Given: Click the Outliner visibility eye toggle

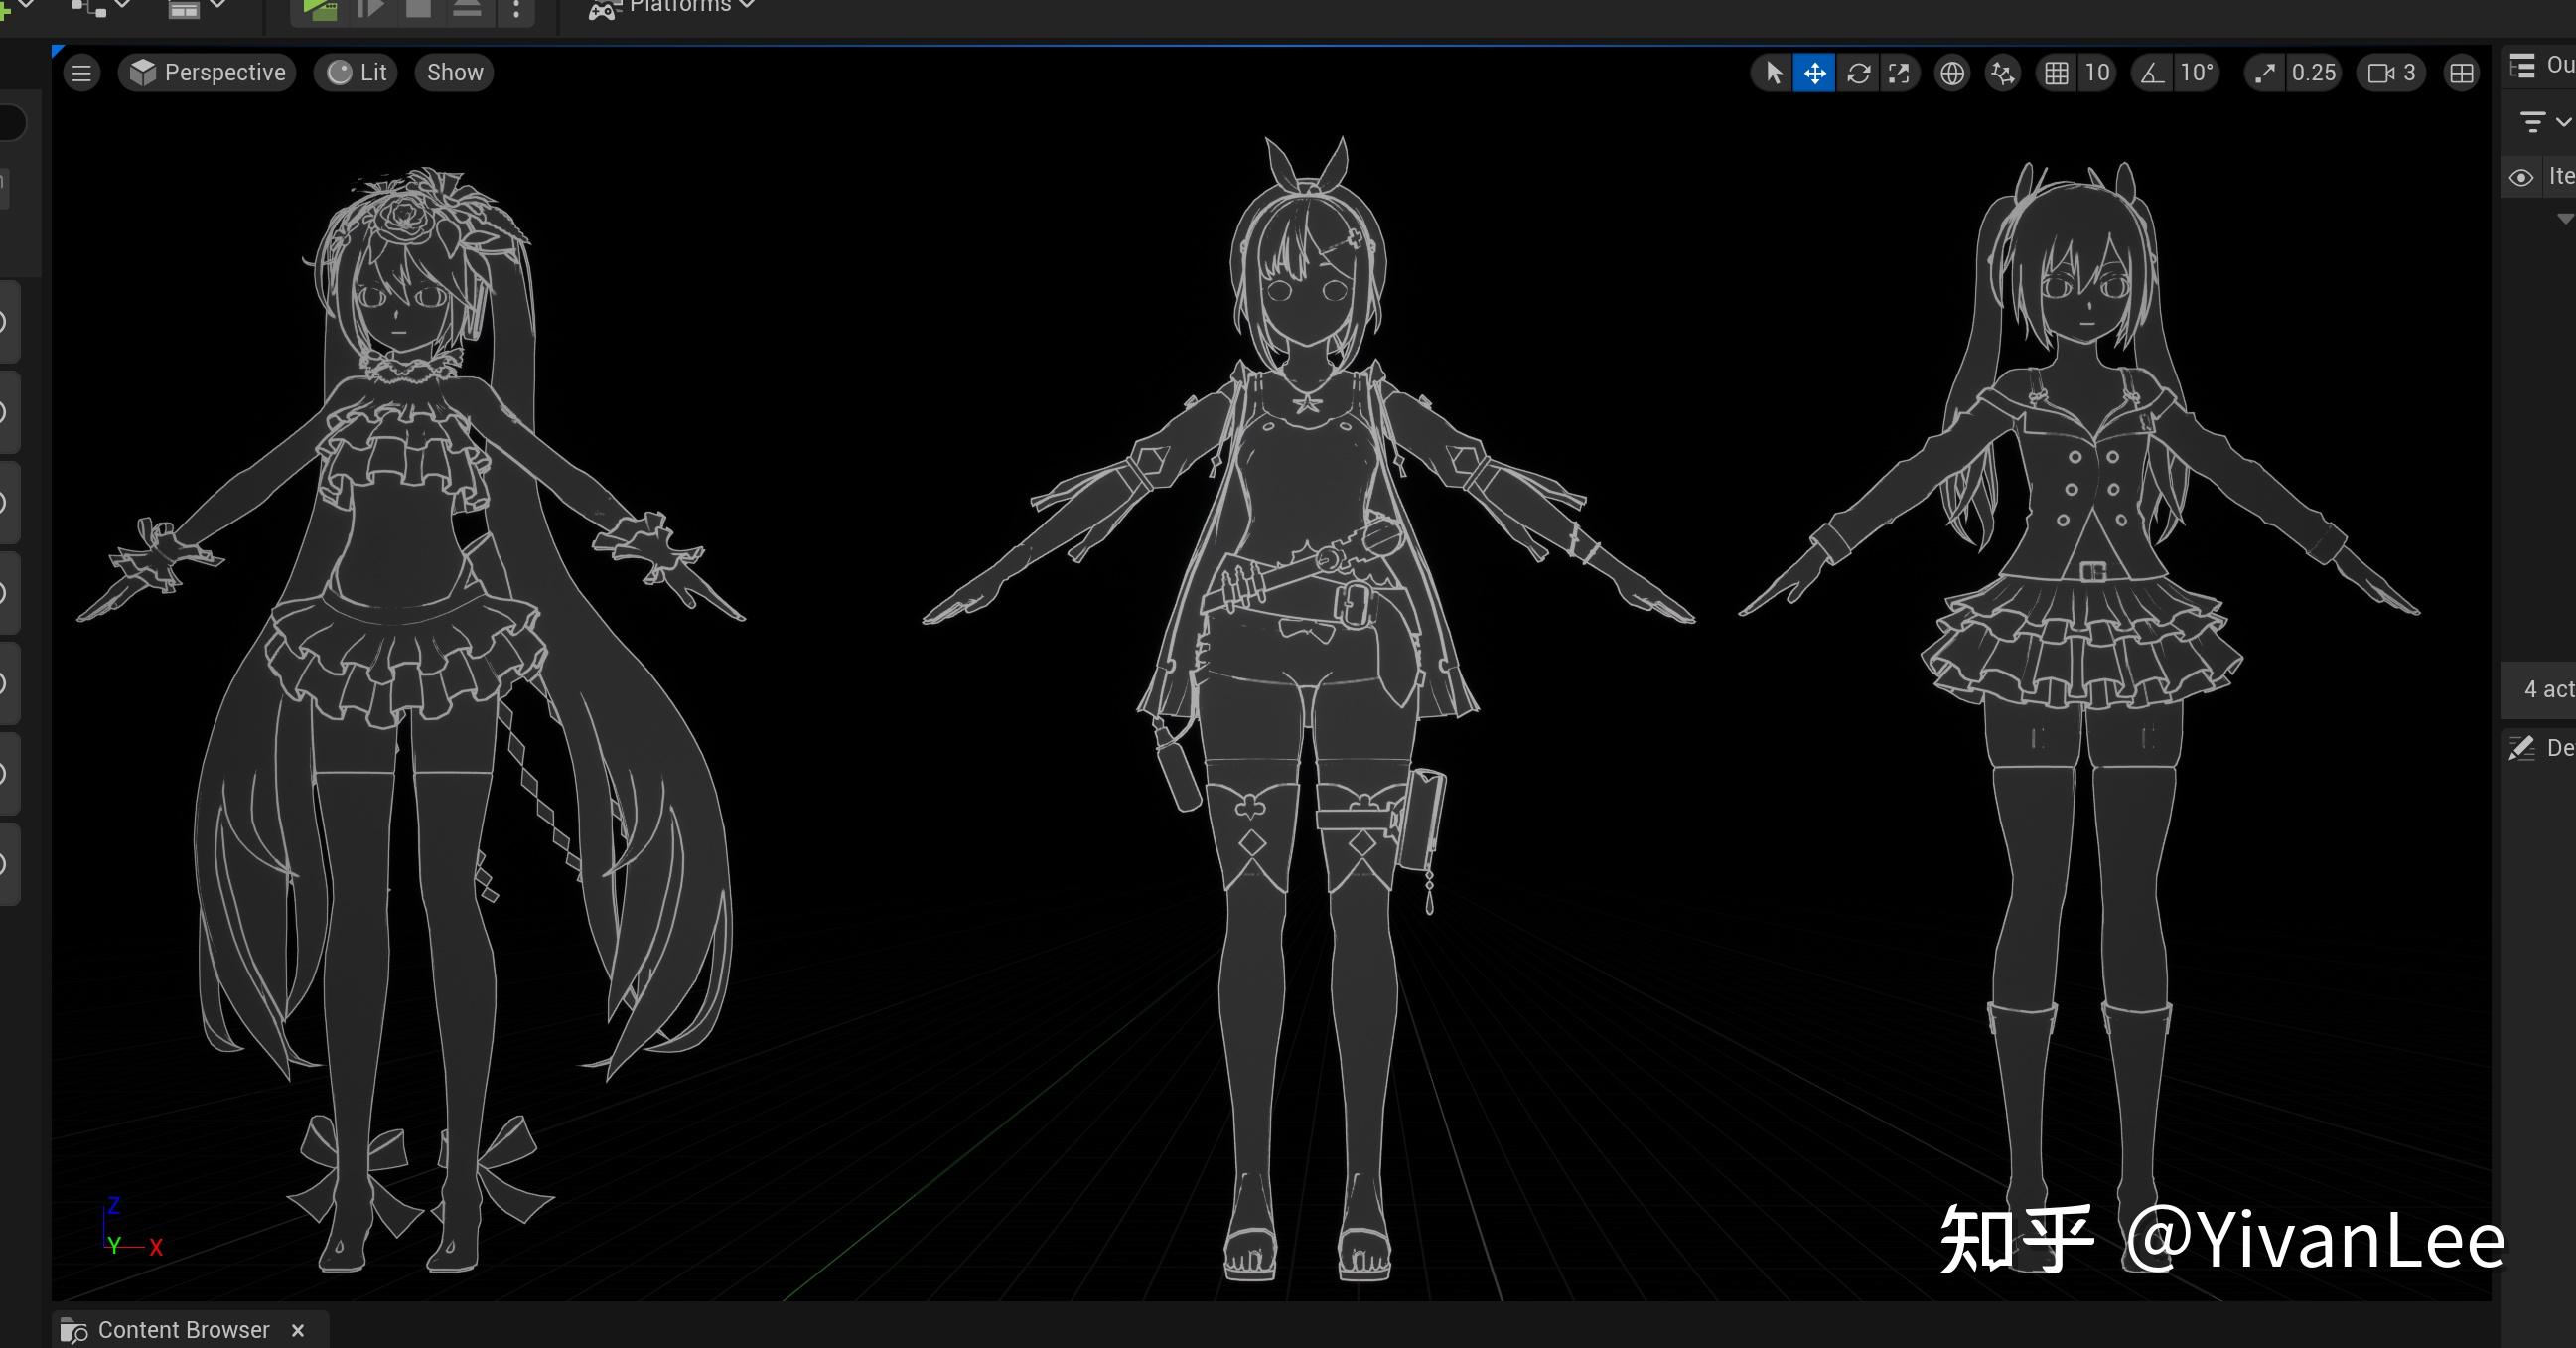Looking at the screenshot, I should (x=2523, y=176).
